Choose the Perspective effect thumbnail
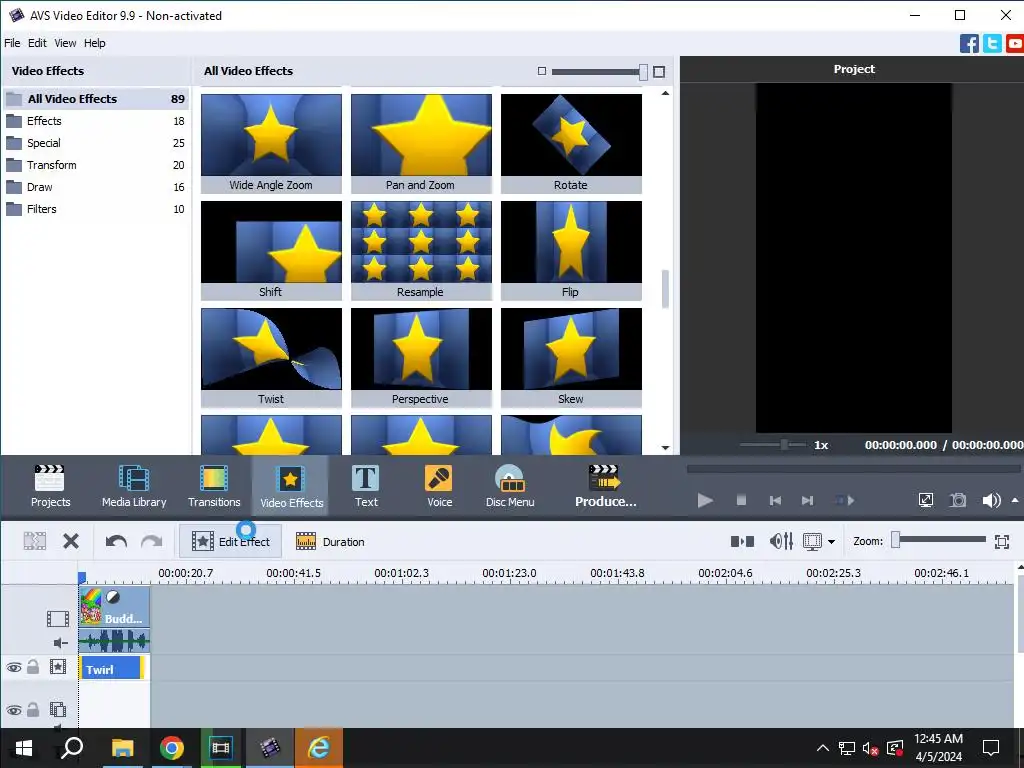1024x768 pixels. [421, 357]
